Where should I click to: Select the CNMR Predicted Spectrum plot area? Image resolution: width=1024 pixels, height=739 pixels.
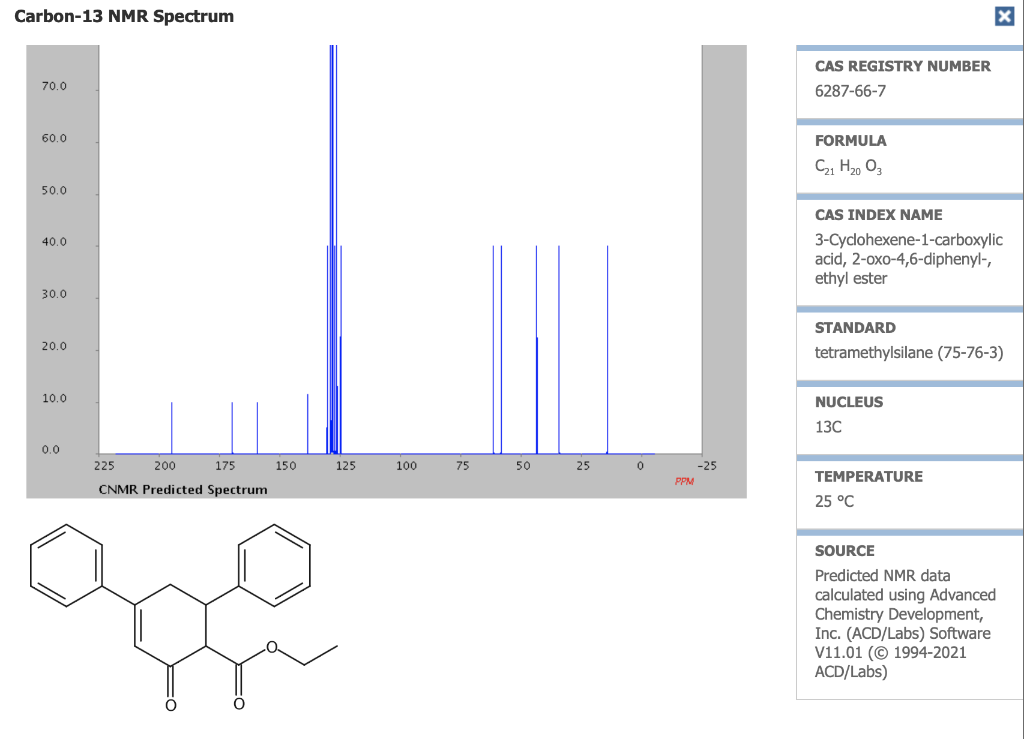(400, 250)
